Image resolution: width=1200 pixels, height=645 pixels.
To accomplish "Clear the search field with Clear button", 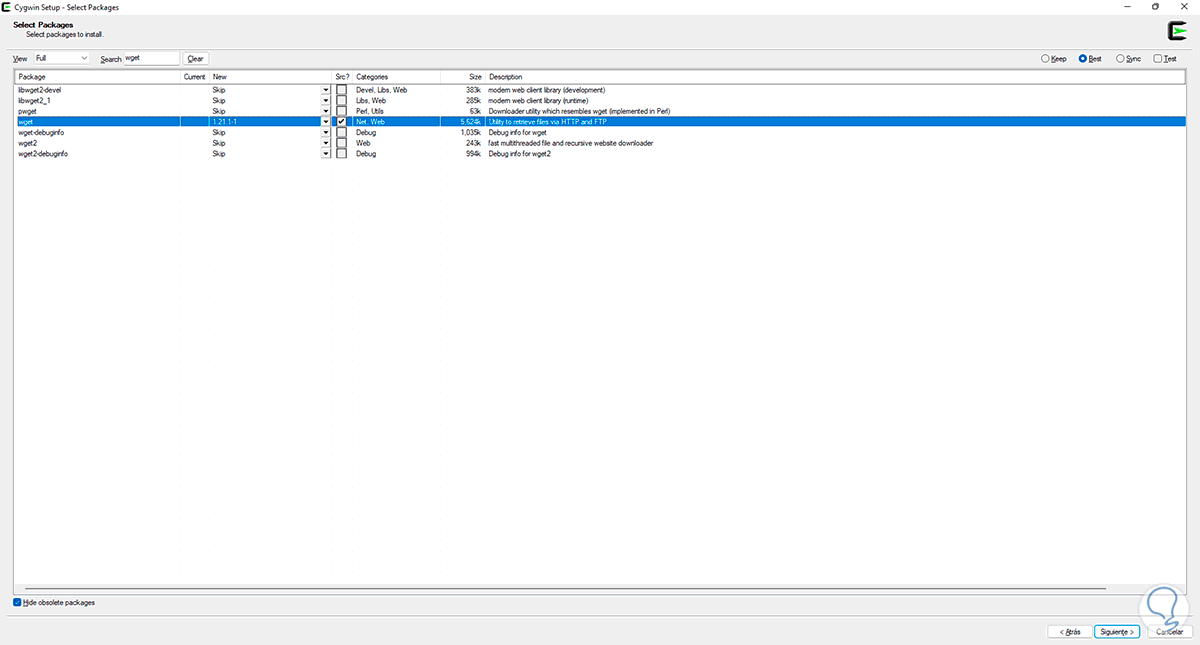I will click(196, 59).
